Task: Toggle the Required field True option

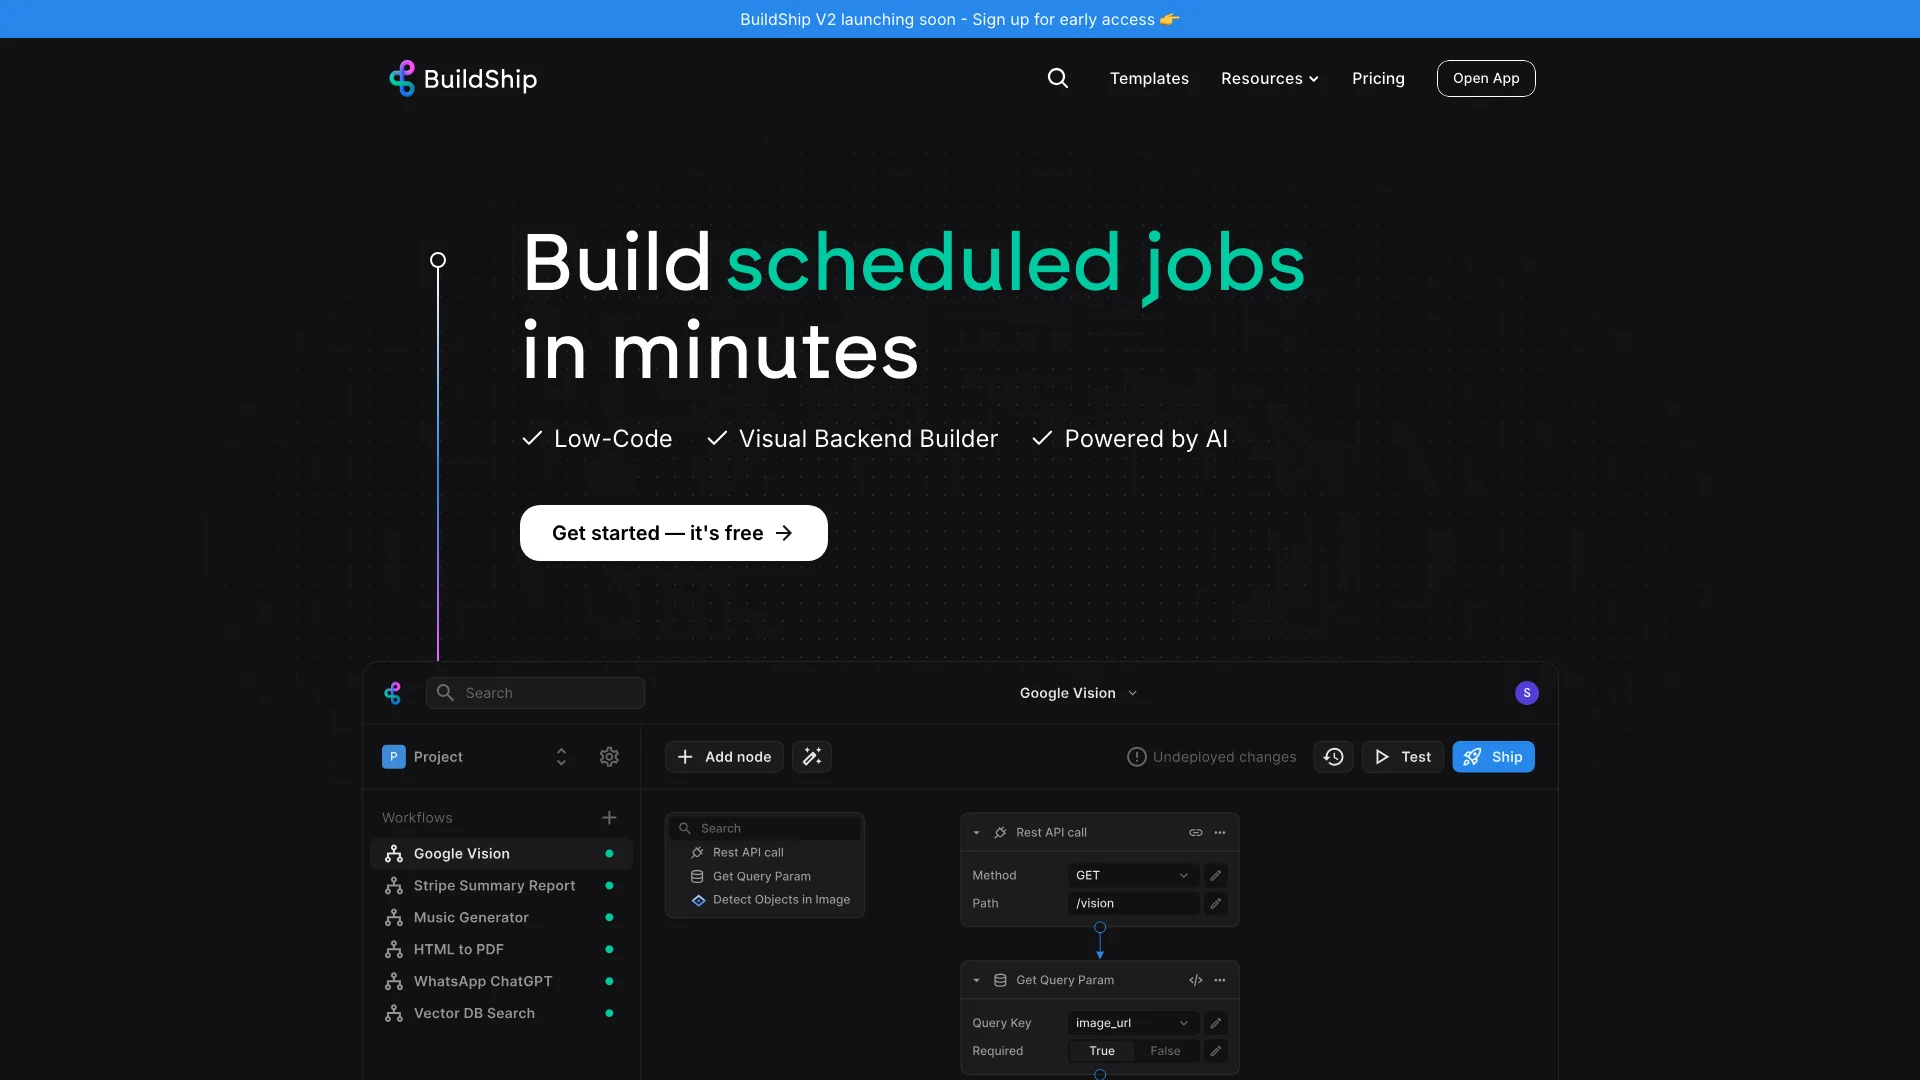Action: tap(1101, 1050)
